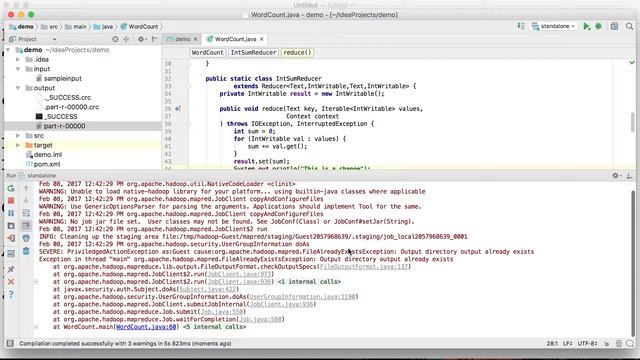
Task: Select java in the navigation breadcrumb
Action: pos(104,27)
